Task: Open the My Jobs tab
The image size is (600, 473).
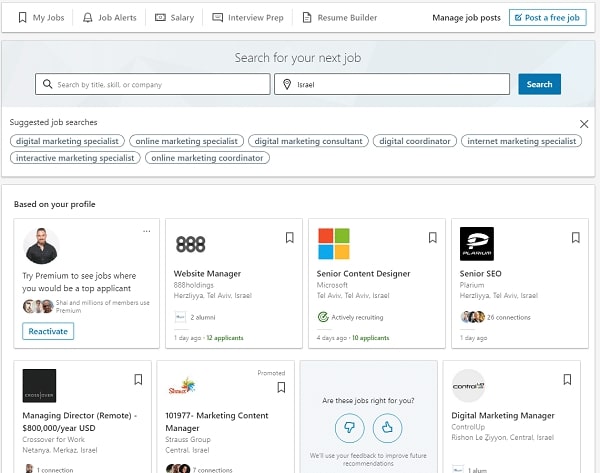Action: click(42, 18)
